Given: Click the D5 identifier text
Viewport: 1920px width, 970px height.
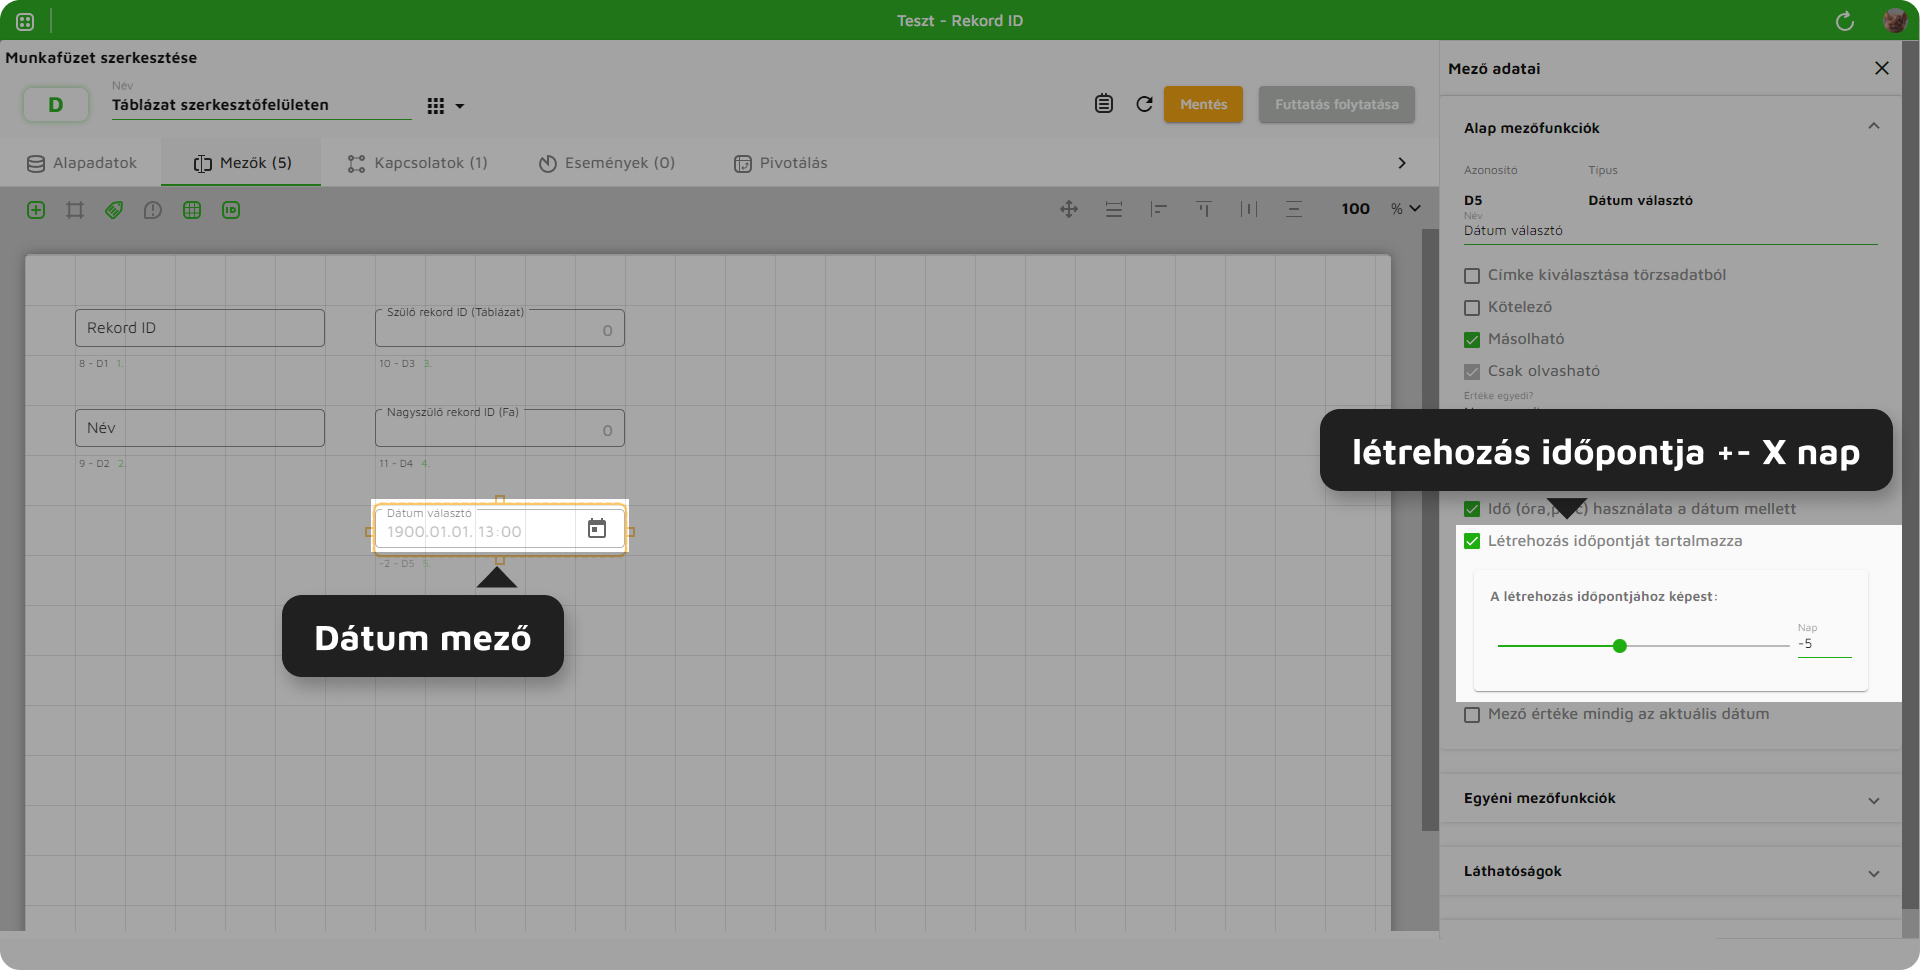Looking at the screenshot, I should coord(1473,200).
